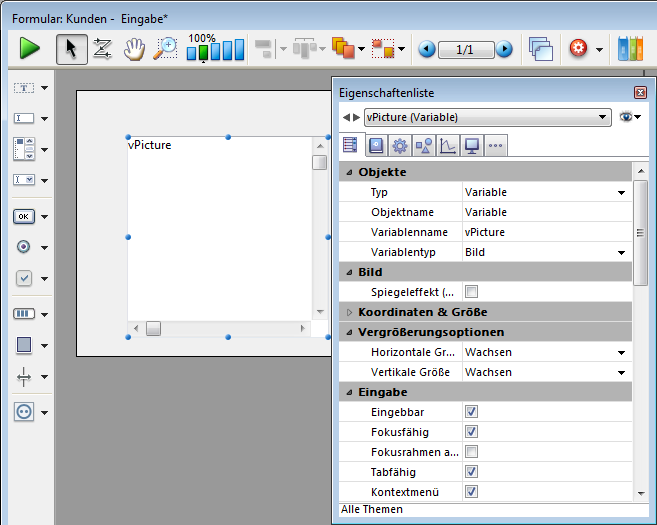Select the arrow pointer tool

71,48
